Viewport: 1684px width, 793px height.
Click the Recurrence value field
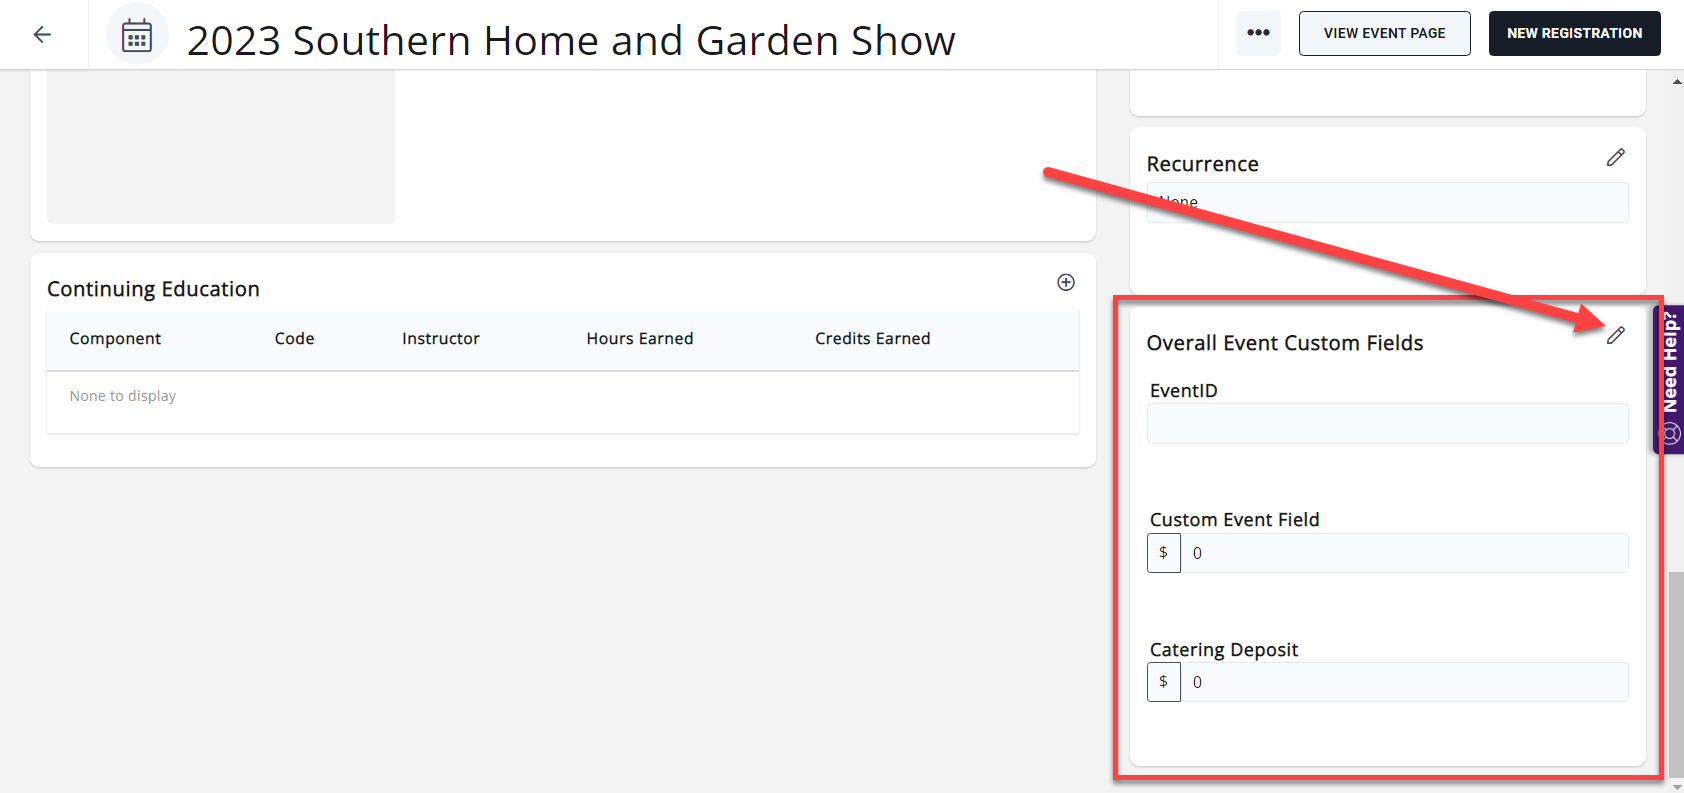click(x=1387, y=203)
